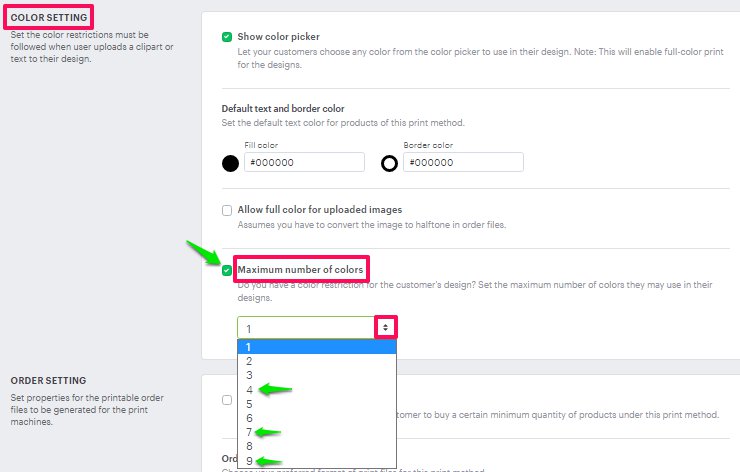Click the Maximum number of colors label
This screenshot has width=740, height=472.
300,270
